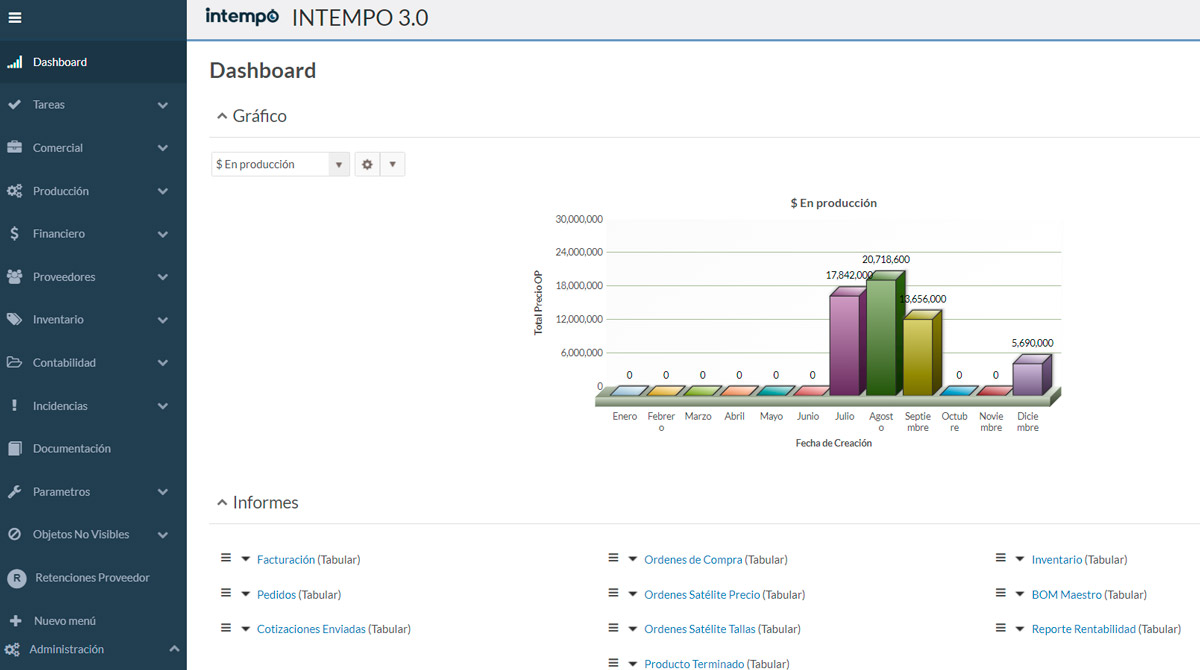Click the Dashboard bar chart icon

tap(14, 62)
